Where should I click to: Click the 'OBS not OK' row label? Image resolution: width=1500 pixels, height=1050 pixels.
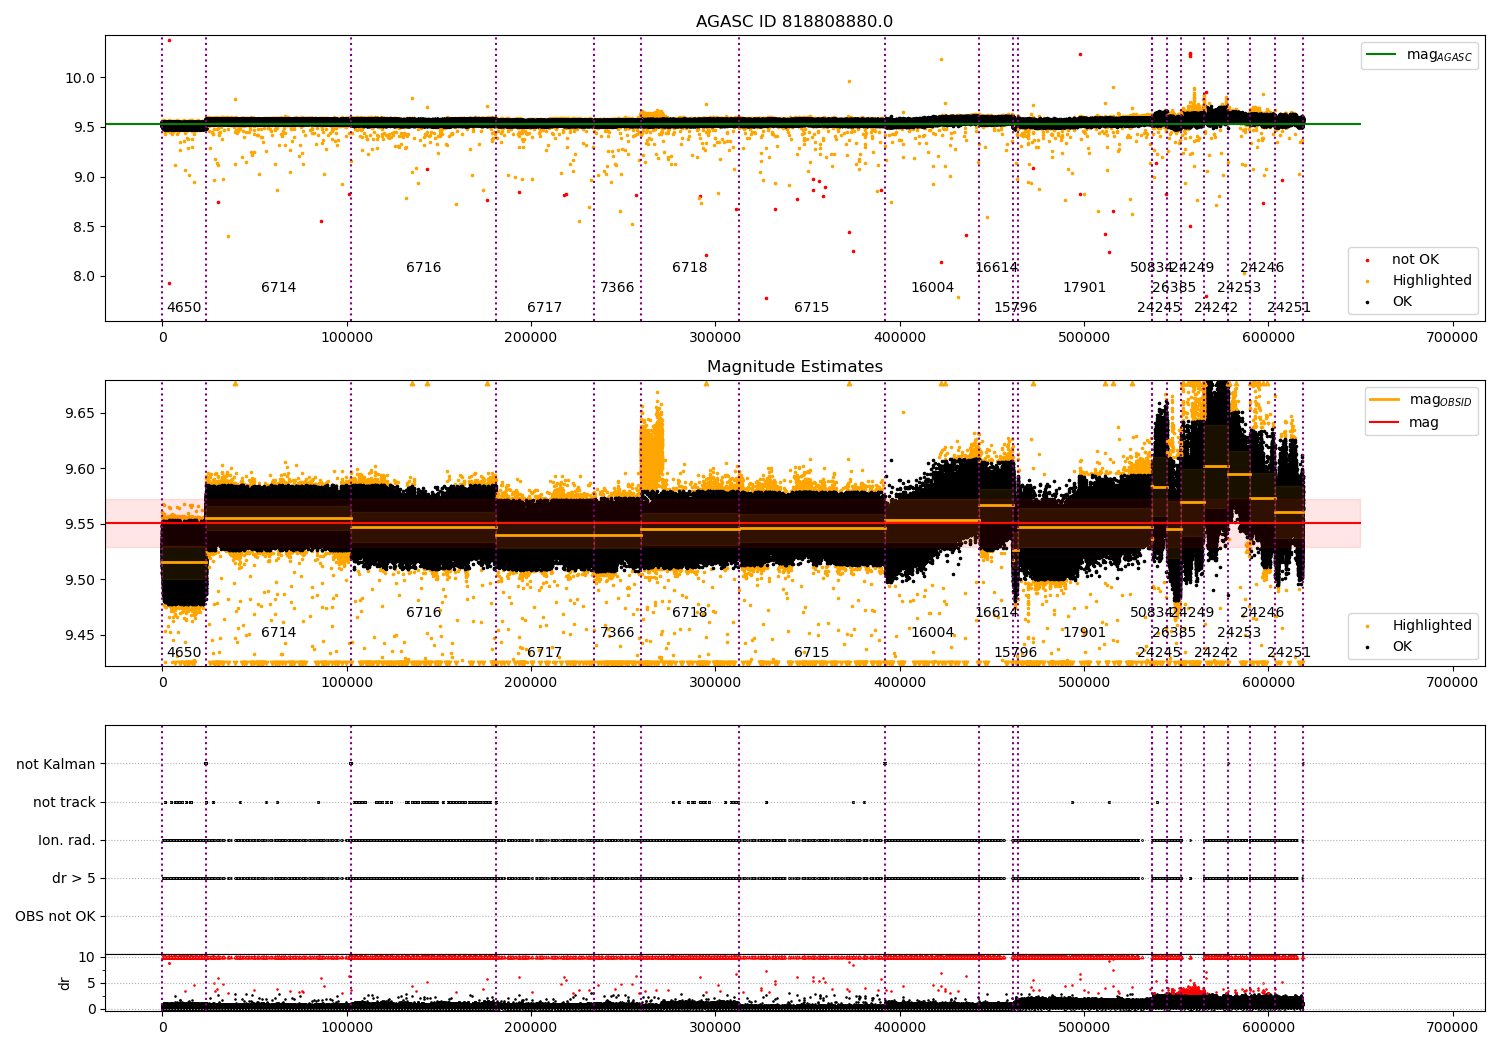56,916
